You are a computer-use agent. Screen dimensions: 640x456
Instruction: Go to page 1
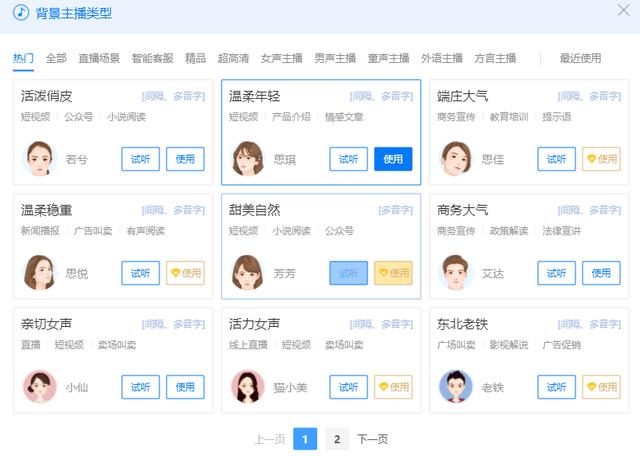[305, 439]
